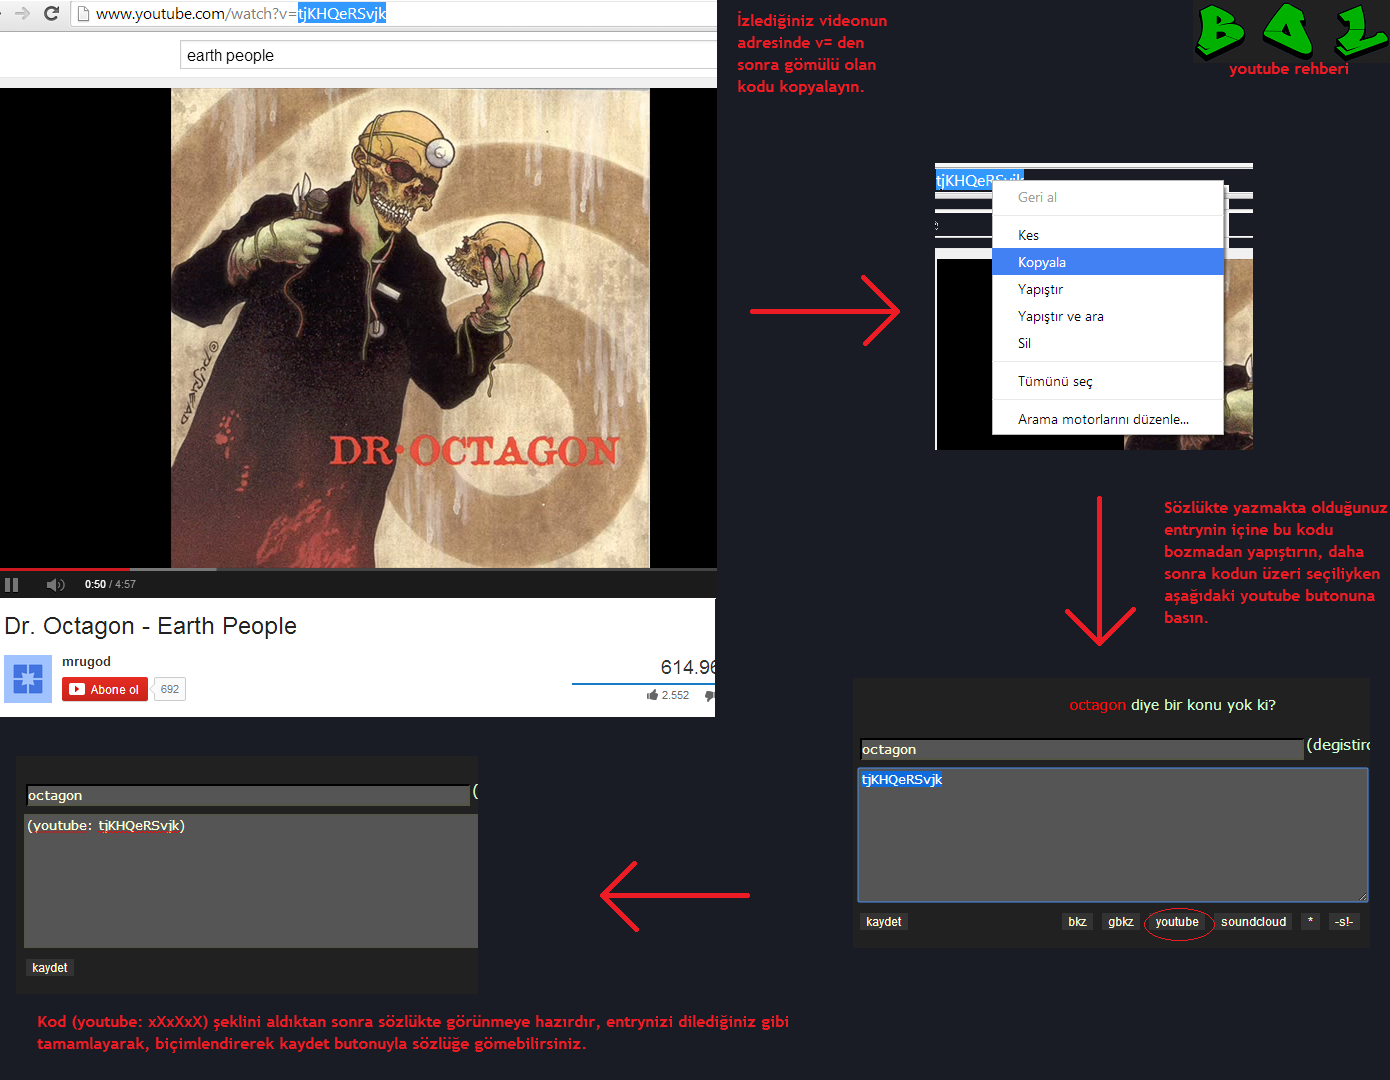Screen dimensions: 1390x1080
Task: Click the browser forward arrow
Action: 22,13
